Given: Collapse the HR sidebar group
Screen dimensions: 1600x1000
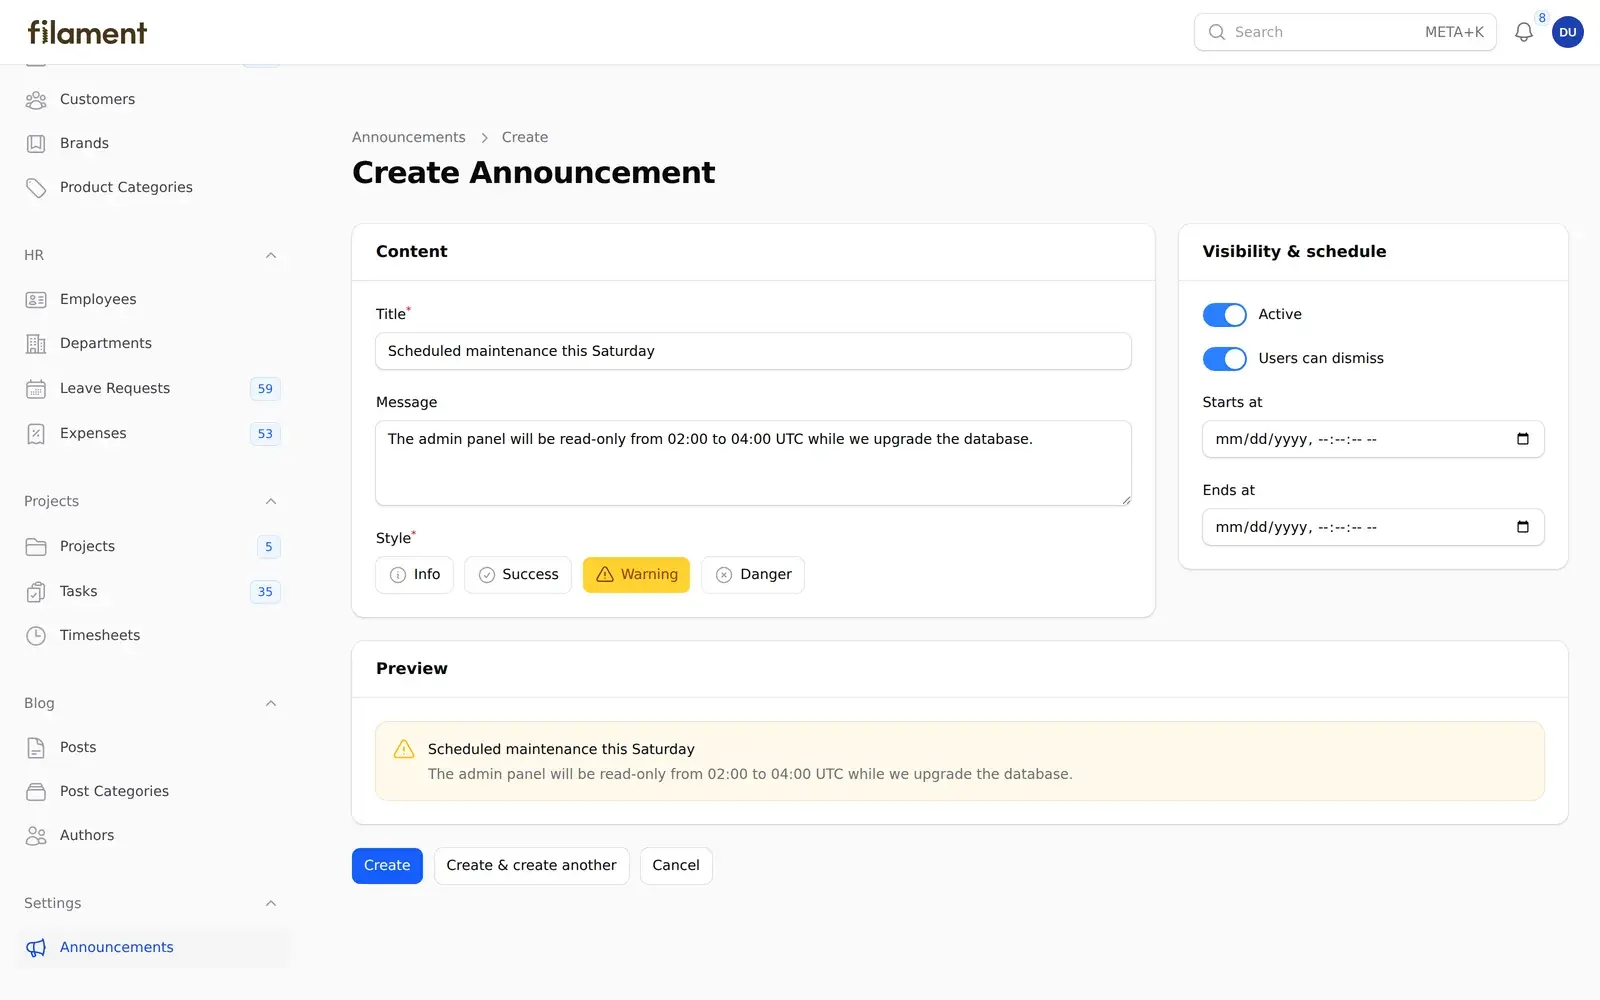Looking at the screenshot, I should pyautogui.click(x=271, y=255).
